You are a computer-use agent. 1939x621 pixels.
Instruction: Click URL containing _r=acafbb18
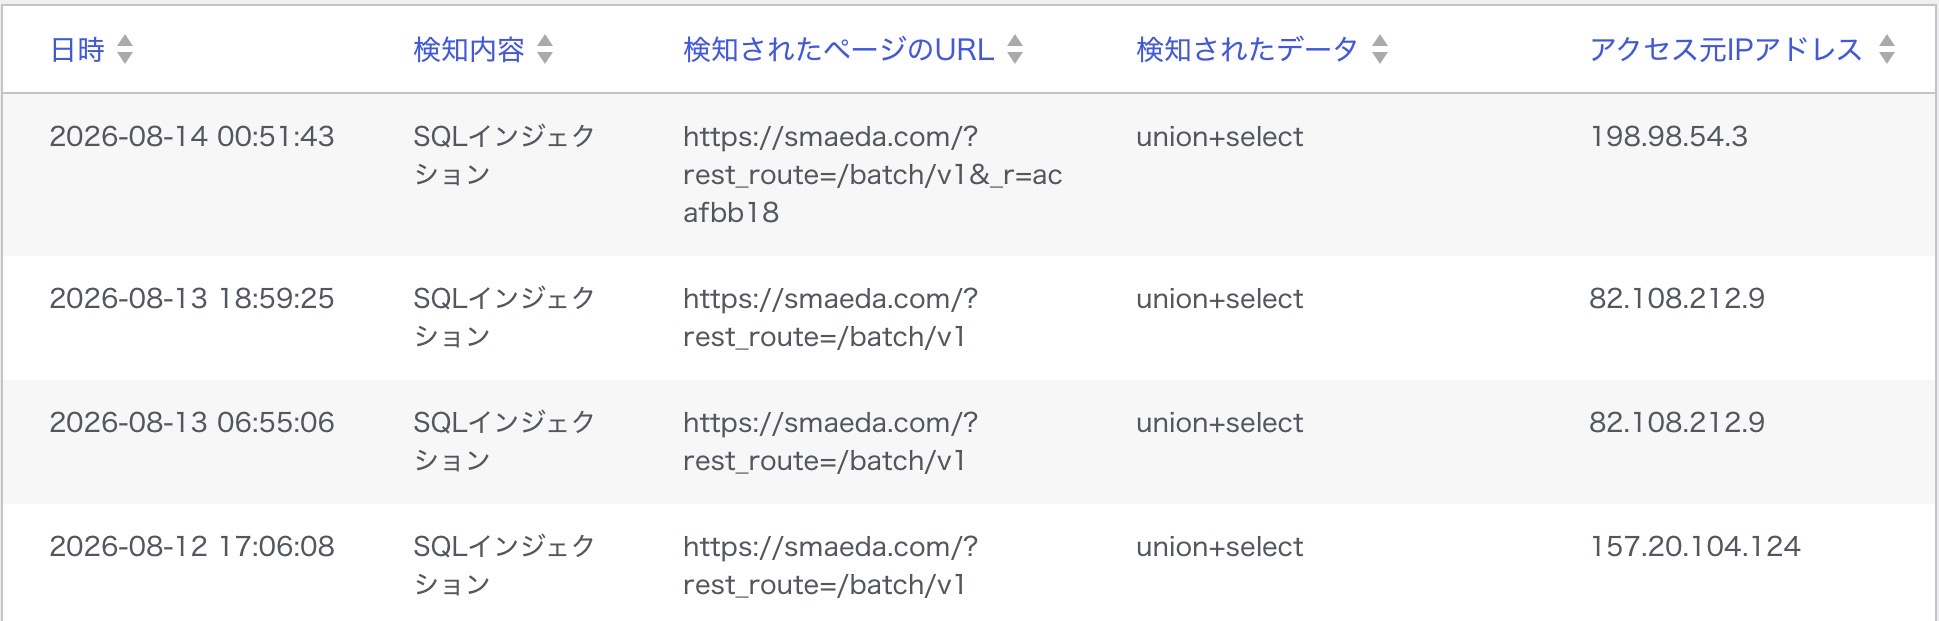click(872, 174)
